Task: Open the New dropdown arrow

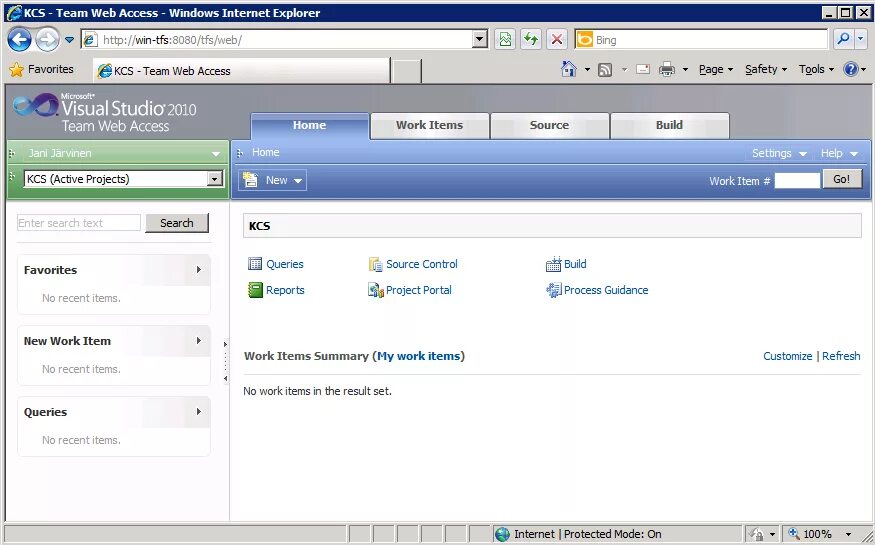Action: [298, 181]
